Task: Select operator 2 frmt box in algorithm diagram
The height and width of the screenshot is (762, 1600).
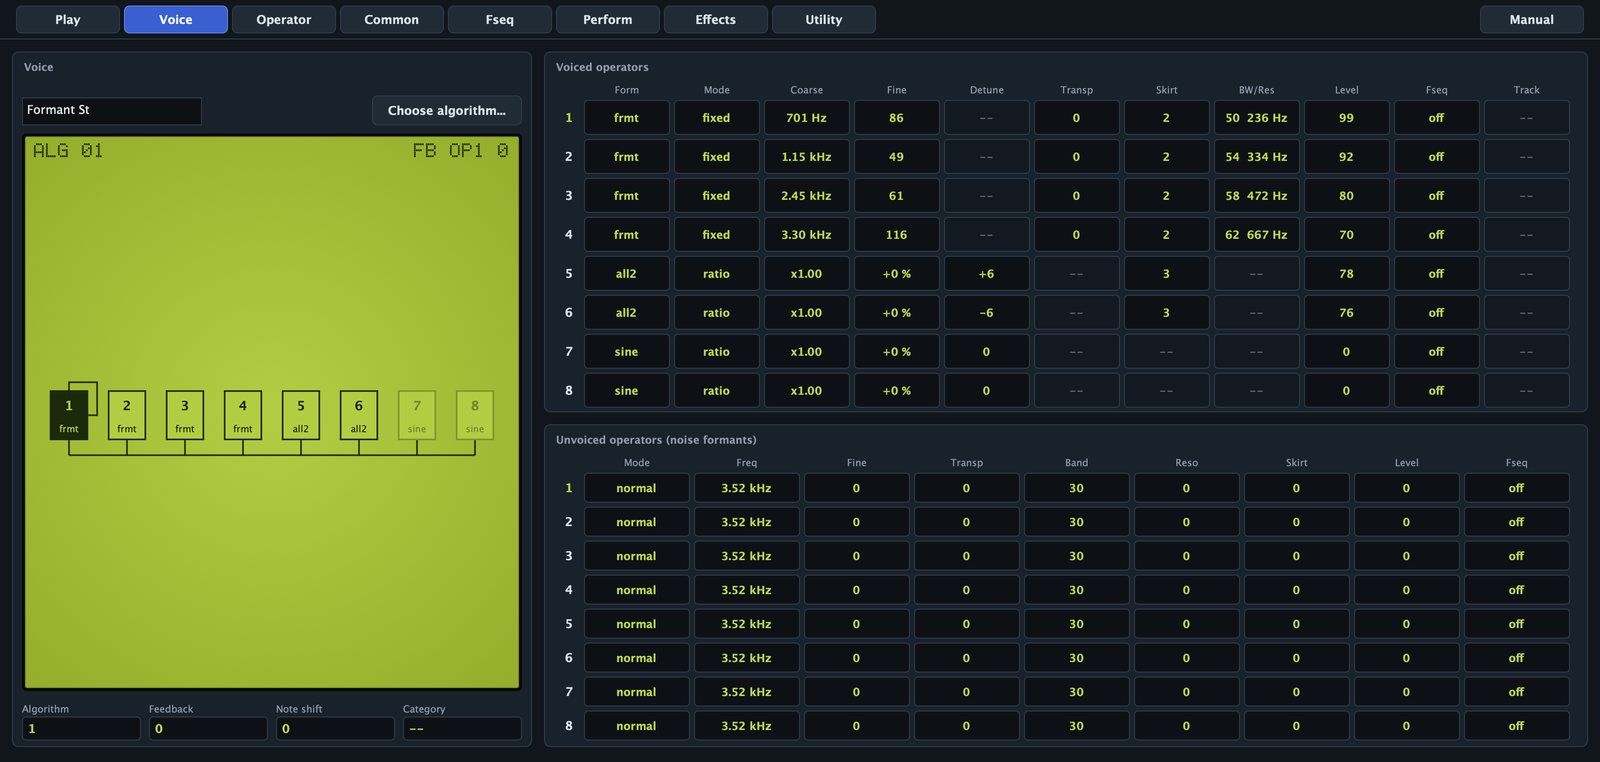Action: pos(127,415)
